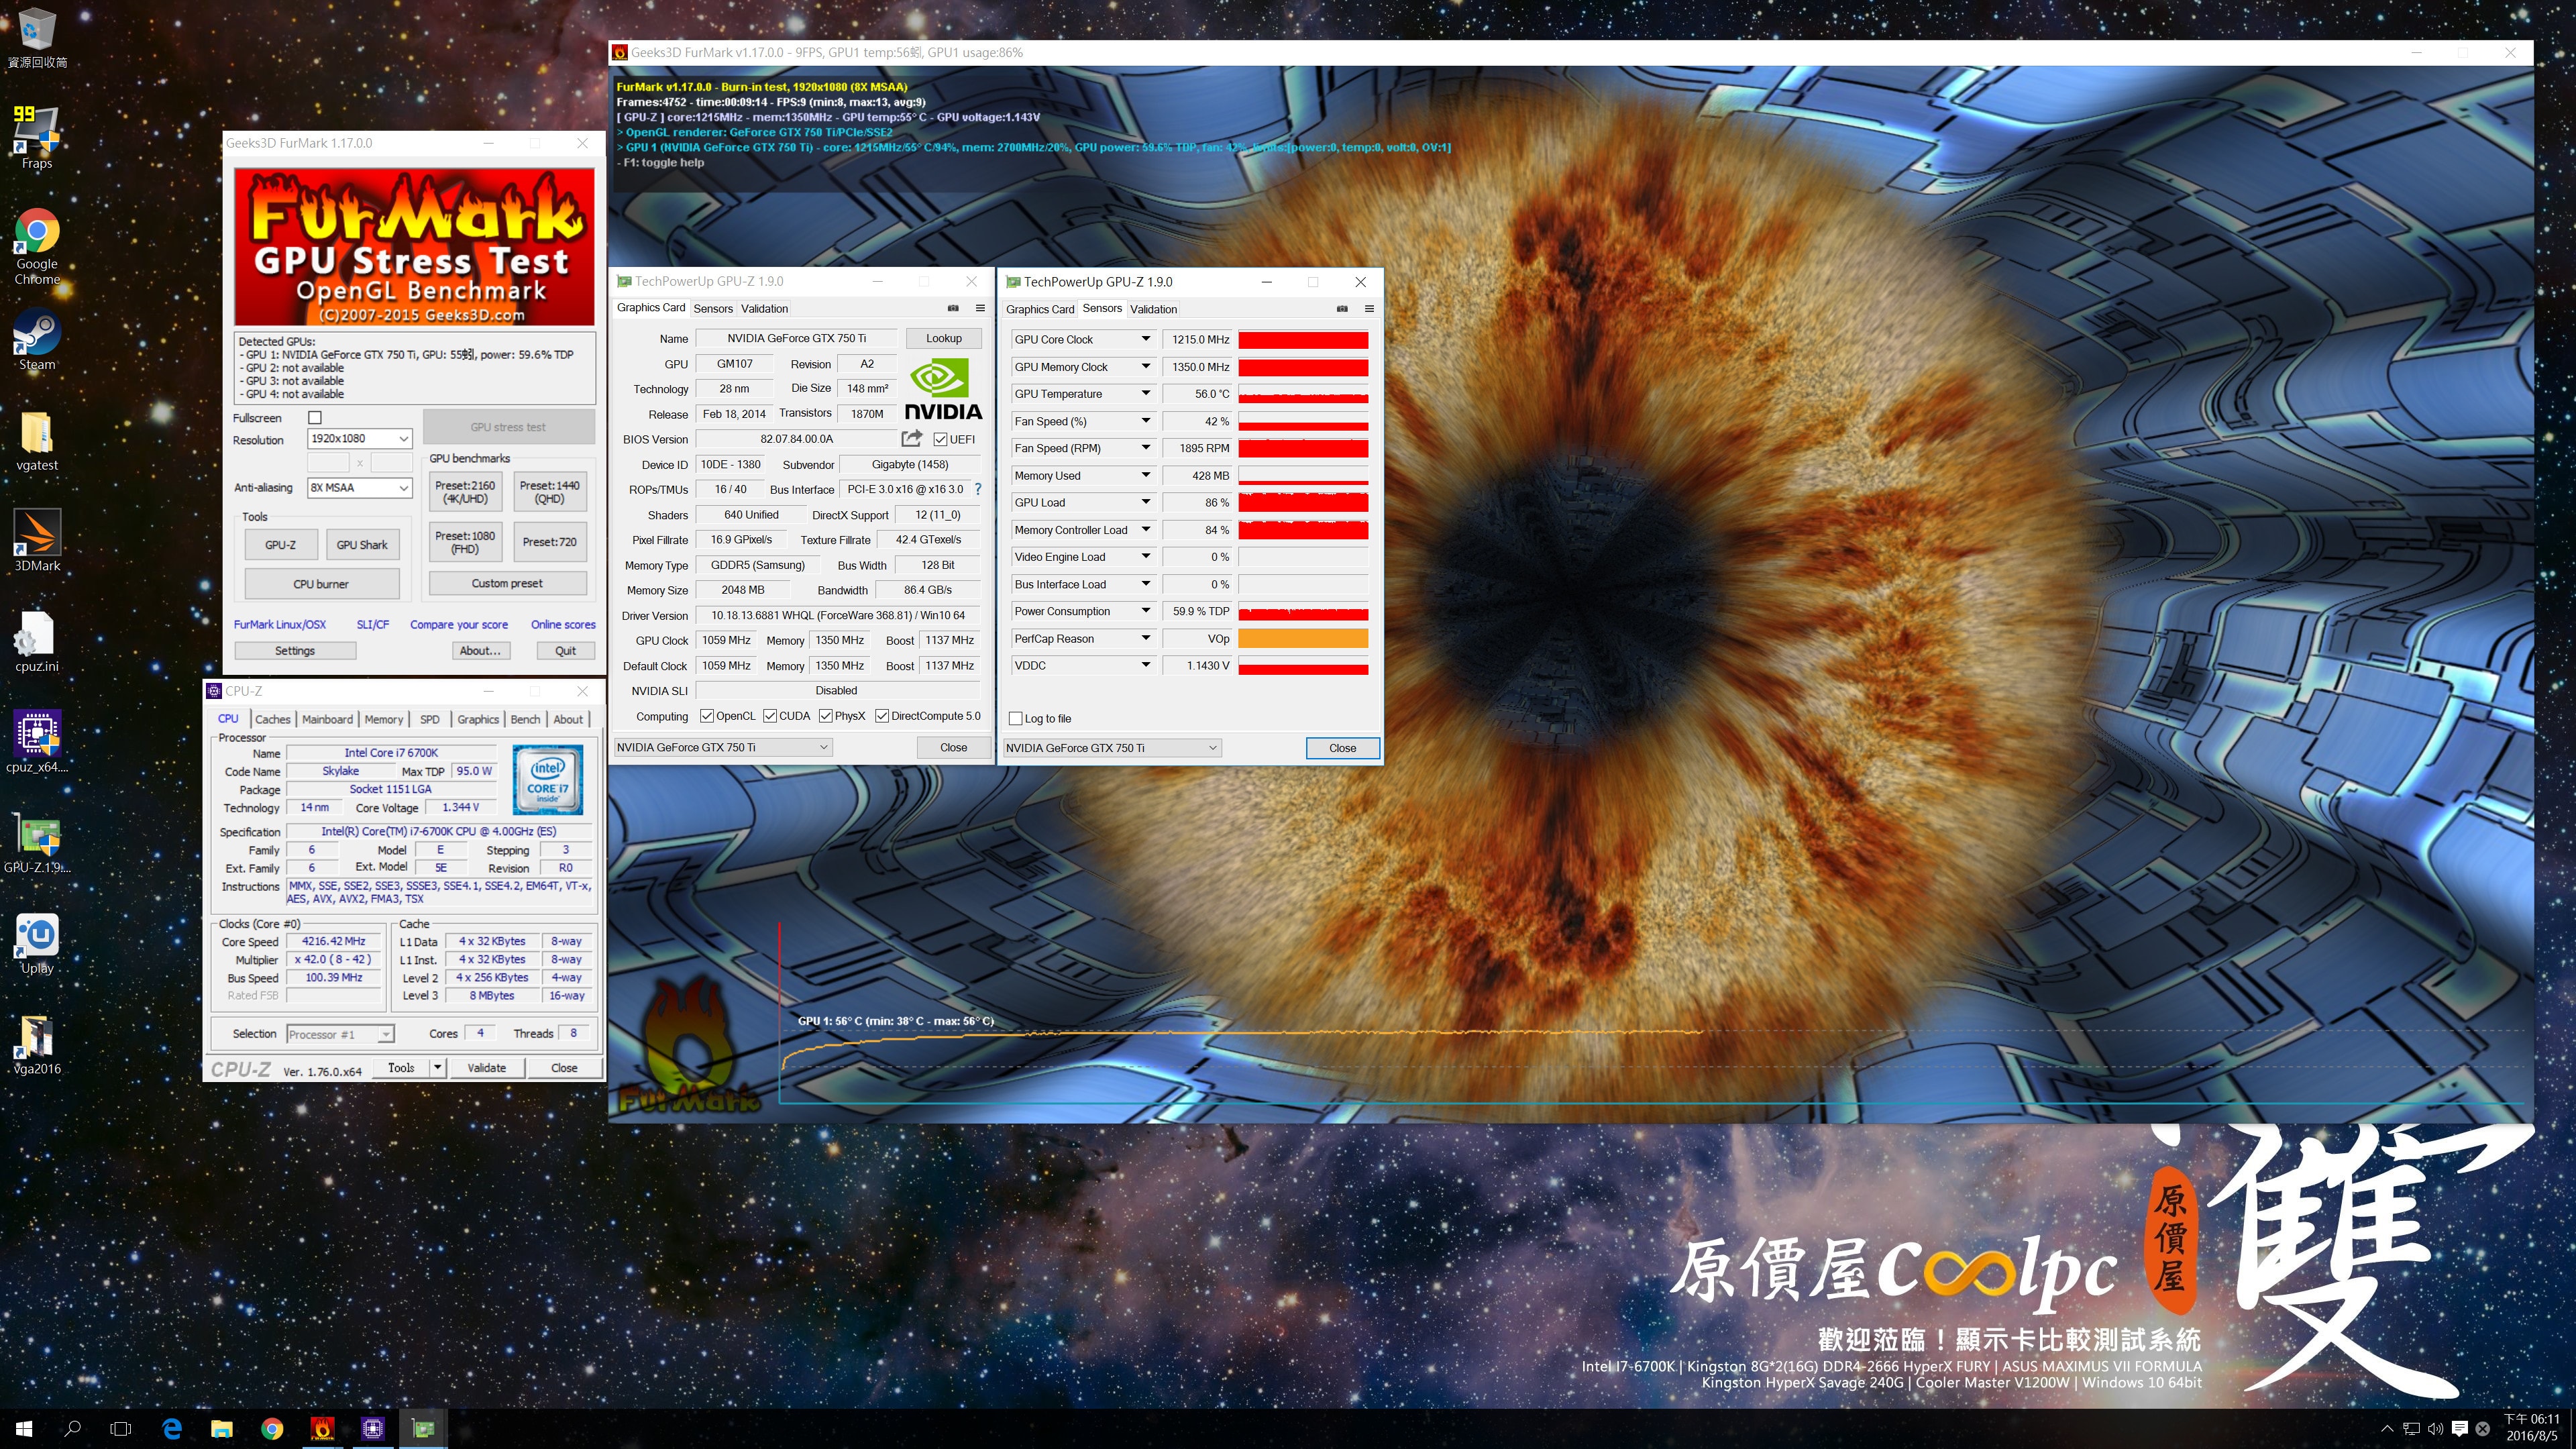Image resolution: width=2576 pixels, height=1449 pixels.
Task: Toggle the UEFI checkbox in GPU-Z
Action: click(940, 439)
